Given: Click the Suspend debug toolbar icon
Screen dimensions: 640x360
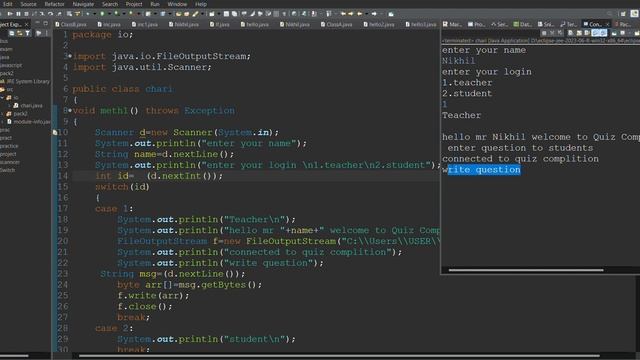Looking at the screenshot, I should [x=18, y=13].
